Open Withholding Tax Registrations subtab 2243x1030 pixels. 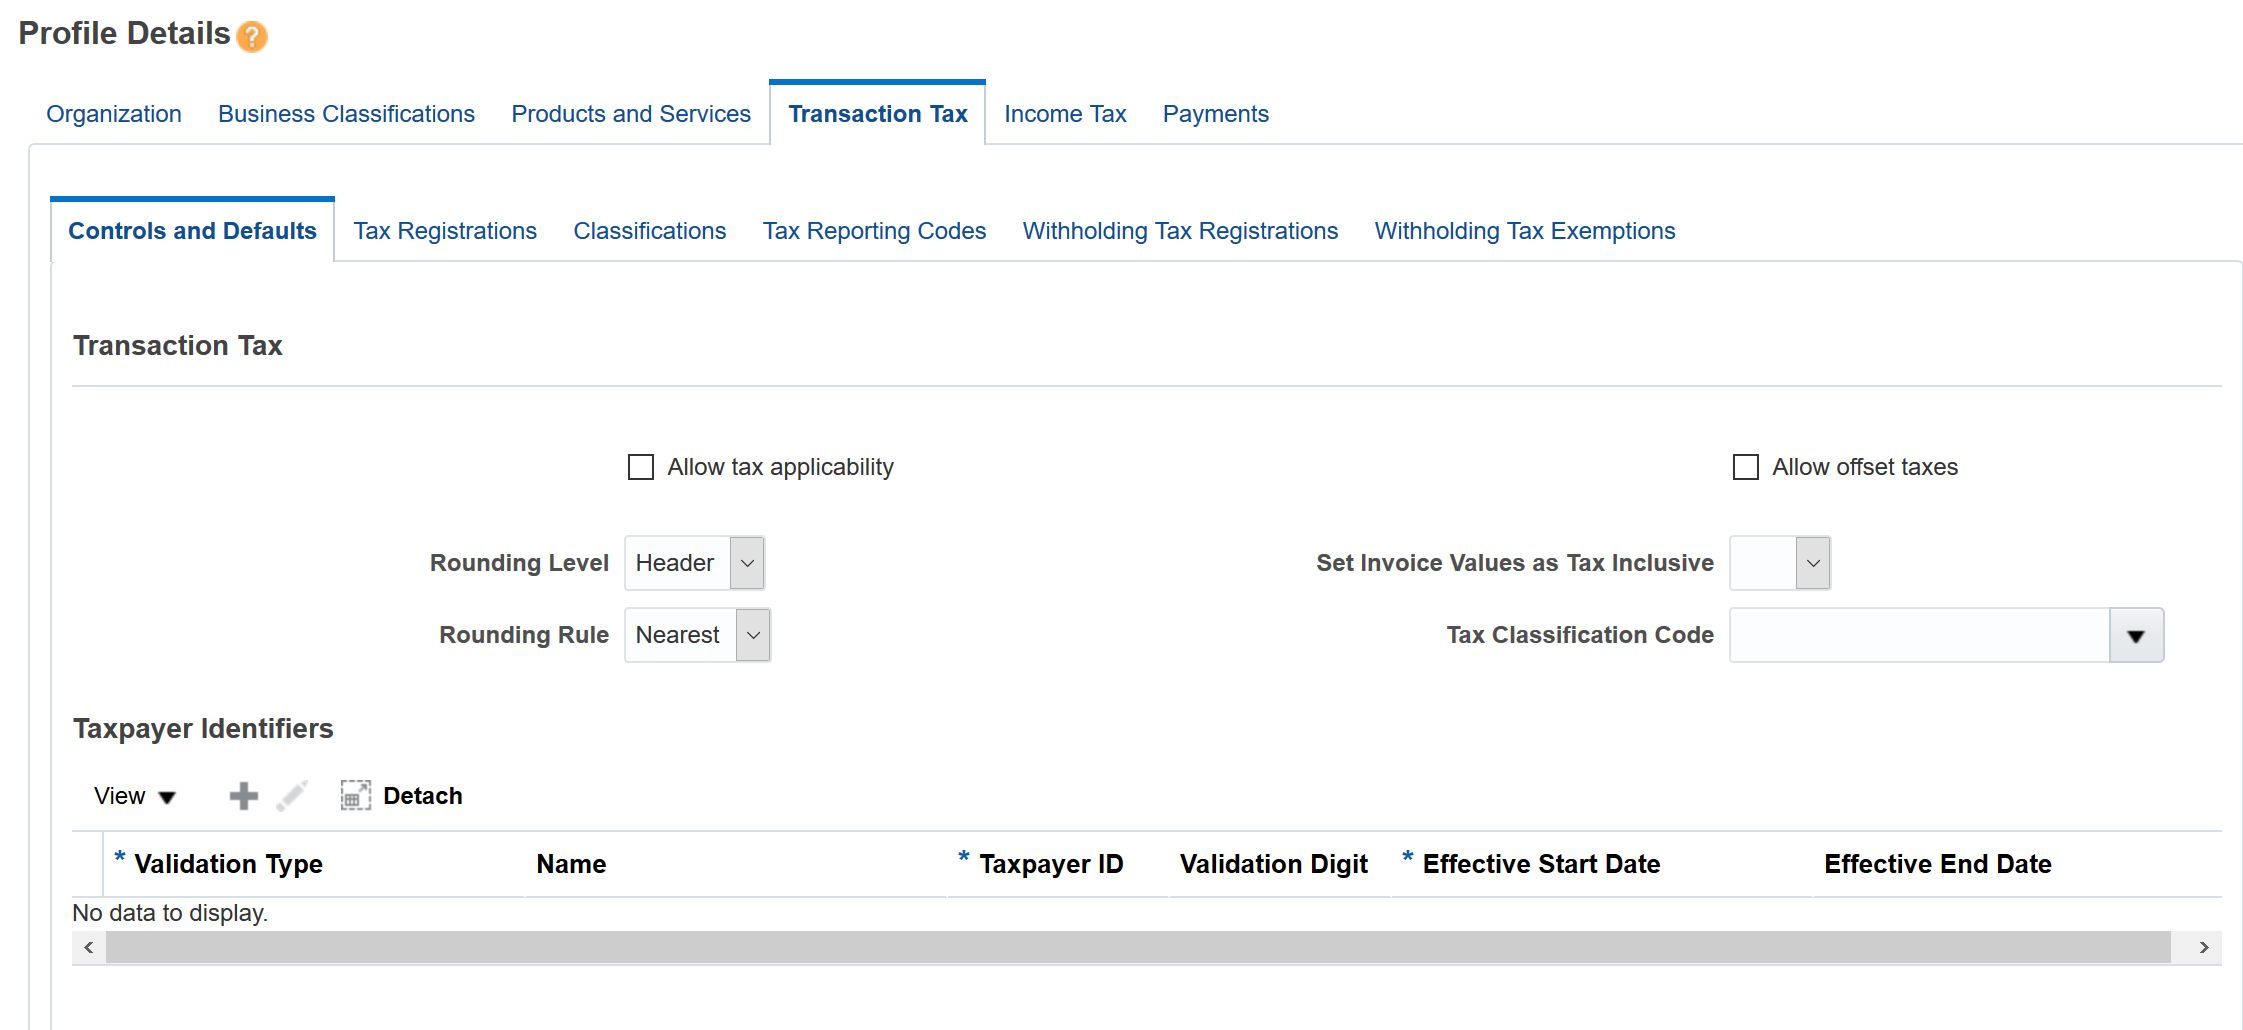[x=1180, y=231]
